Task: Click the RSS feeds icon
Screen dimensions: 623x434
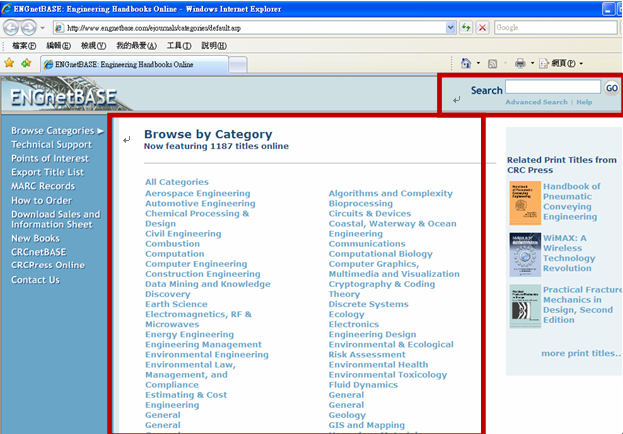Action: [492, 64]
